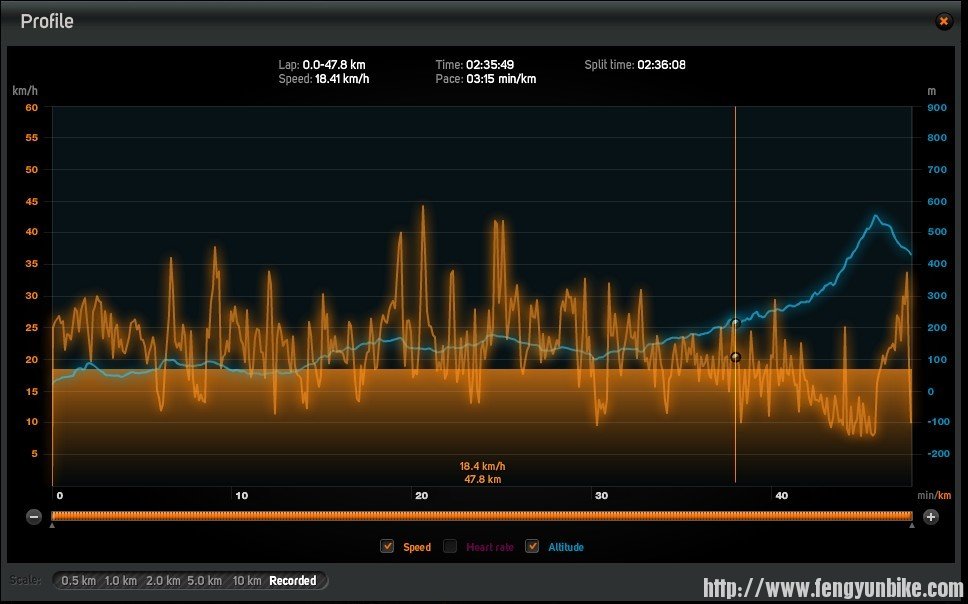Viewport: 968px width, 604px height.
Task: Click the speed marker dot on cursor line
Action: [x=735, y=357]
